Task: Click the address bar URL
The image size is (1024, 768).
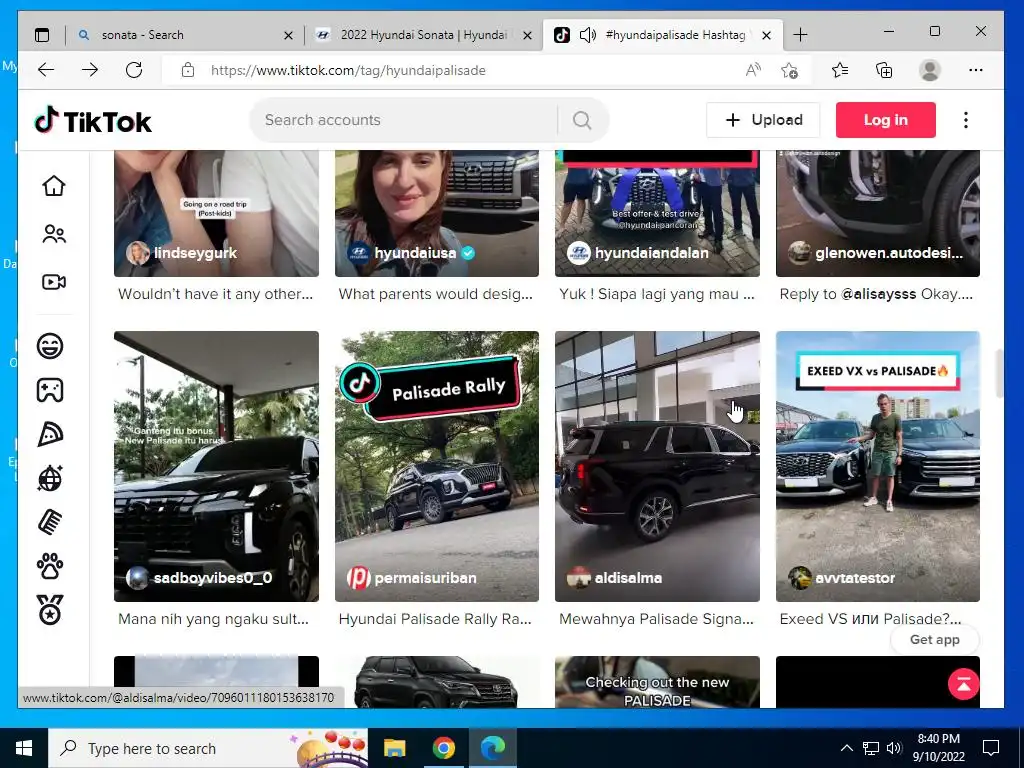Action: click(348, 71)
